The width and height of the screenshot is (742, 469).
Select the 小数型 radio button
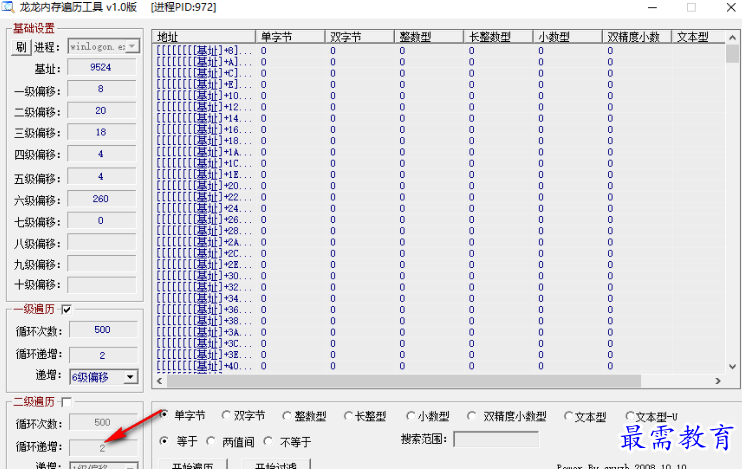(411, 416)
